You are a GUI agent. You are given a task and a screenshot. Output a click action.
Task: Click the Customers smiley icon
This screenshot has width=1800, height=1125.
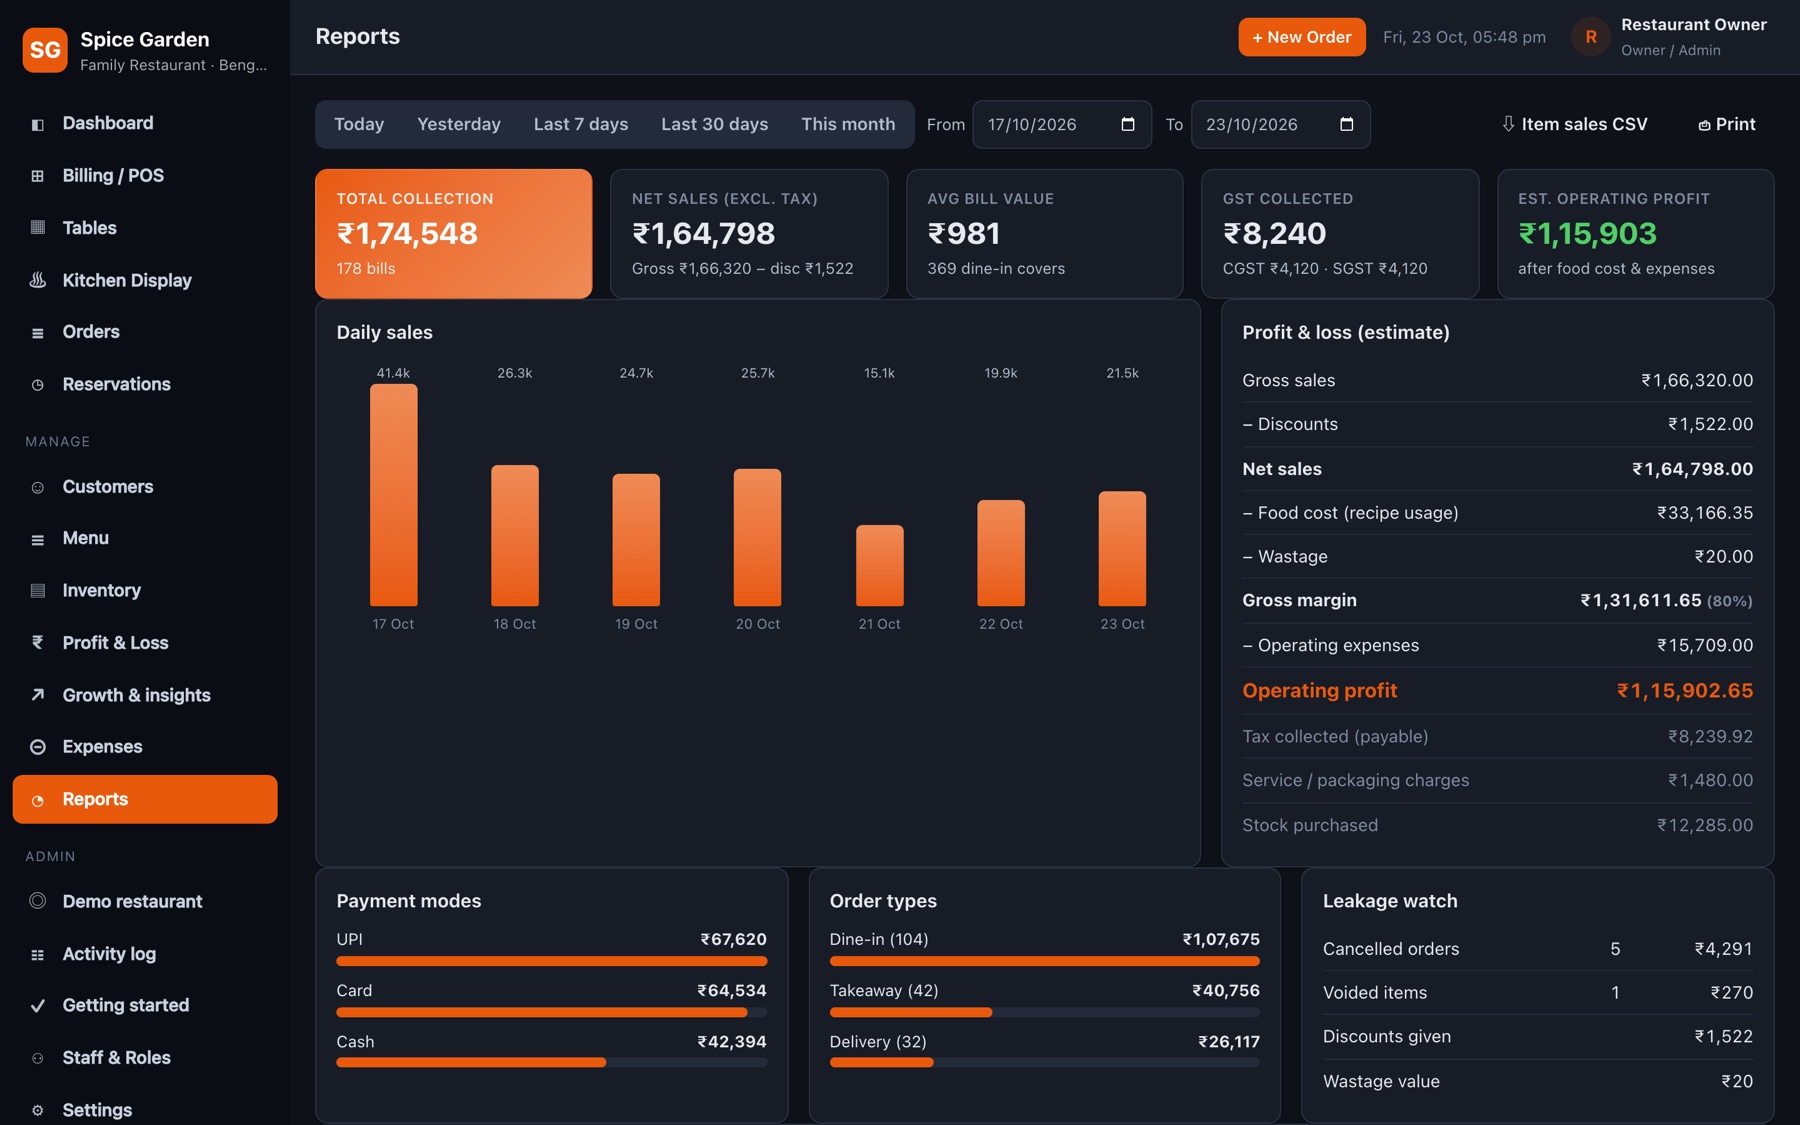pyautogui.click(x=37, y=488)
